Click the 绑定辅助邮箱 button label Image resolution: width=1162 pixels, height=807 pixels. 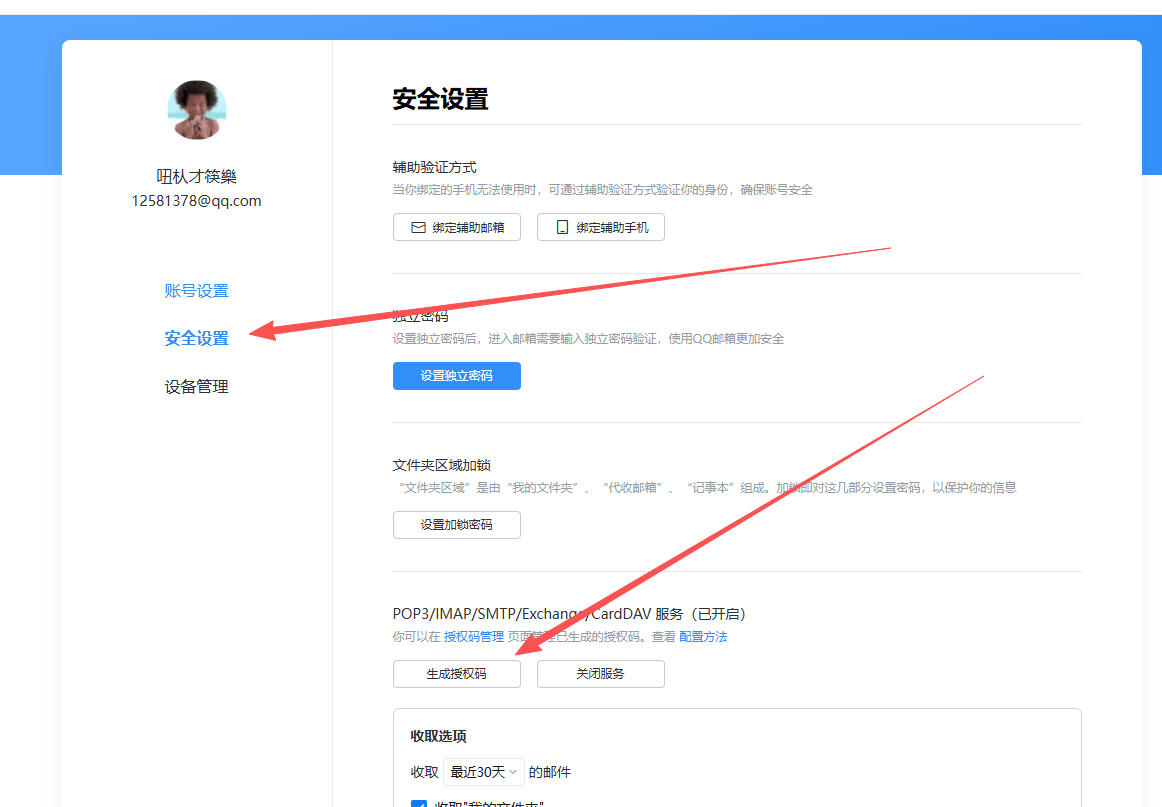(468, 228)
